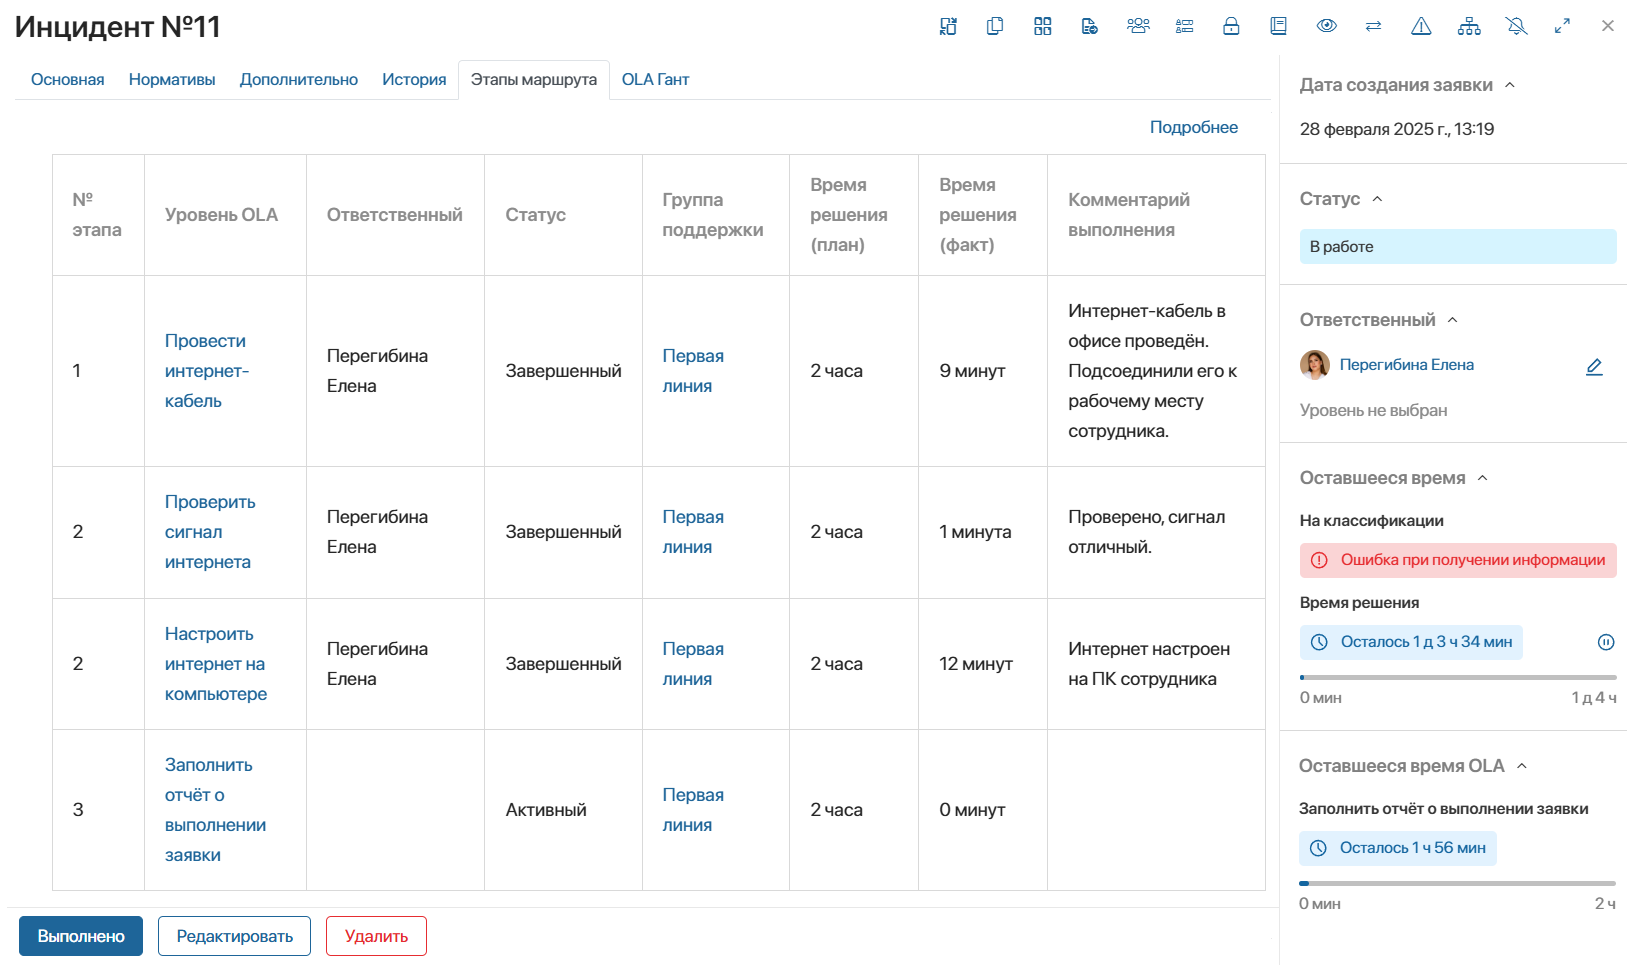This screenshot has height=965, width=1628.
Task: Edit the responsible person pencil icon
Action: click(1594, 367)
